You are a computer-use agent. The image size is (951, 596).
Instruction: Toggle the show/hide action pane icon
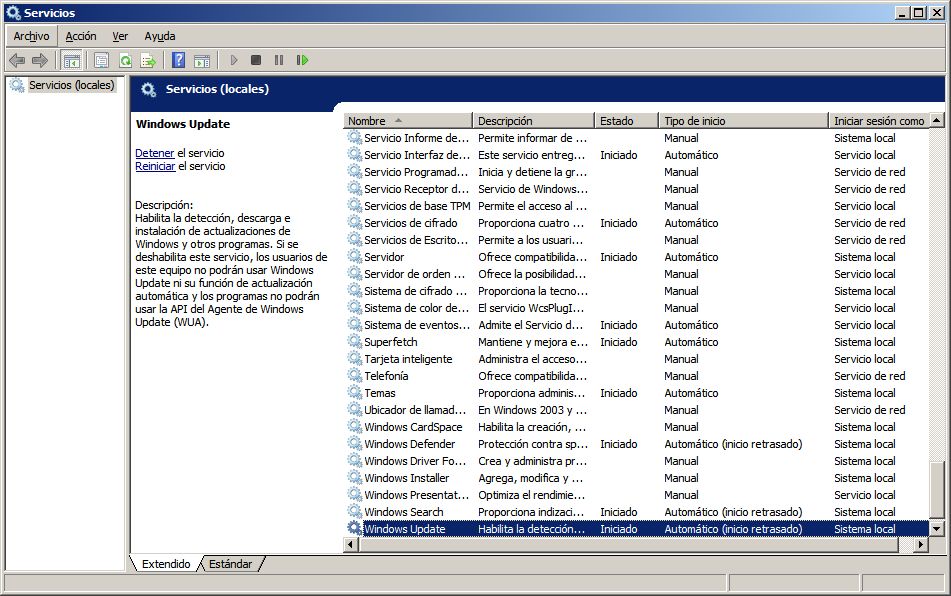click(202, 60)
